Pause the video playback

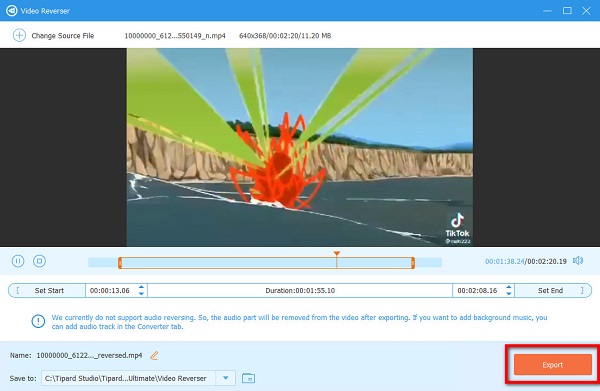[18, 261]
